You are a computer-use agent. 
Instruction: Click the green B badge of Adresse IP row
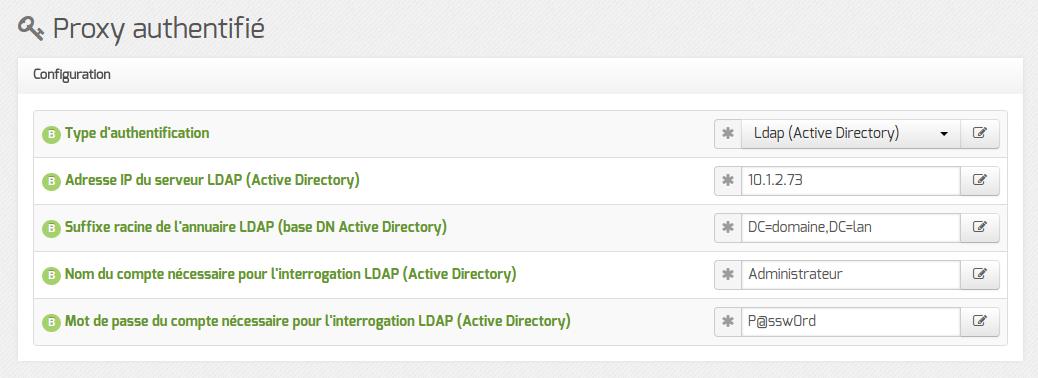tap(51, 181)
